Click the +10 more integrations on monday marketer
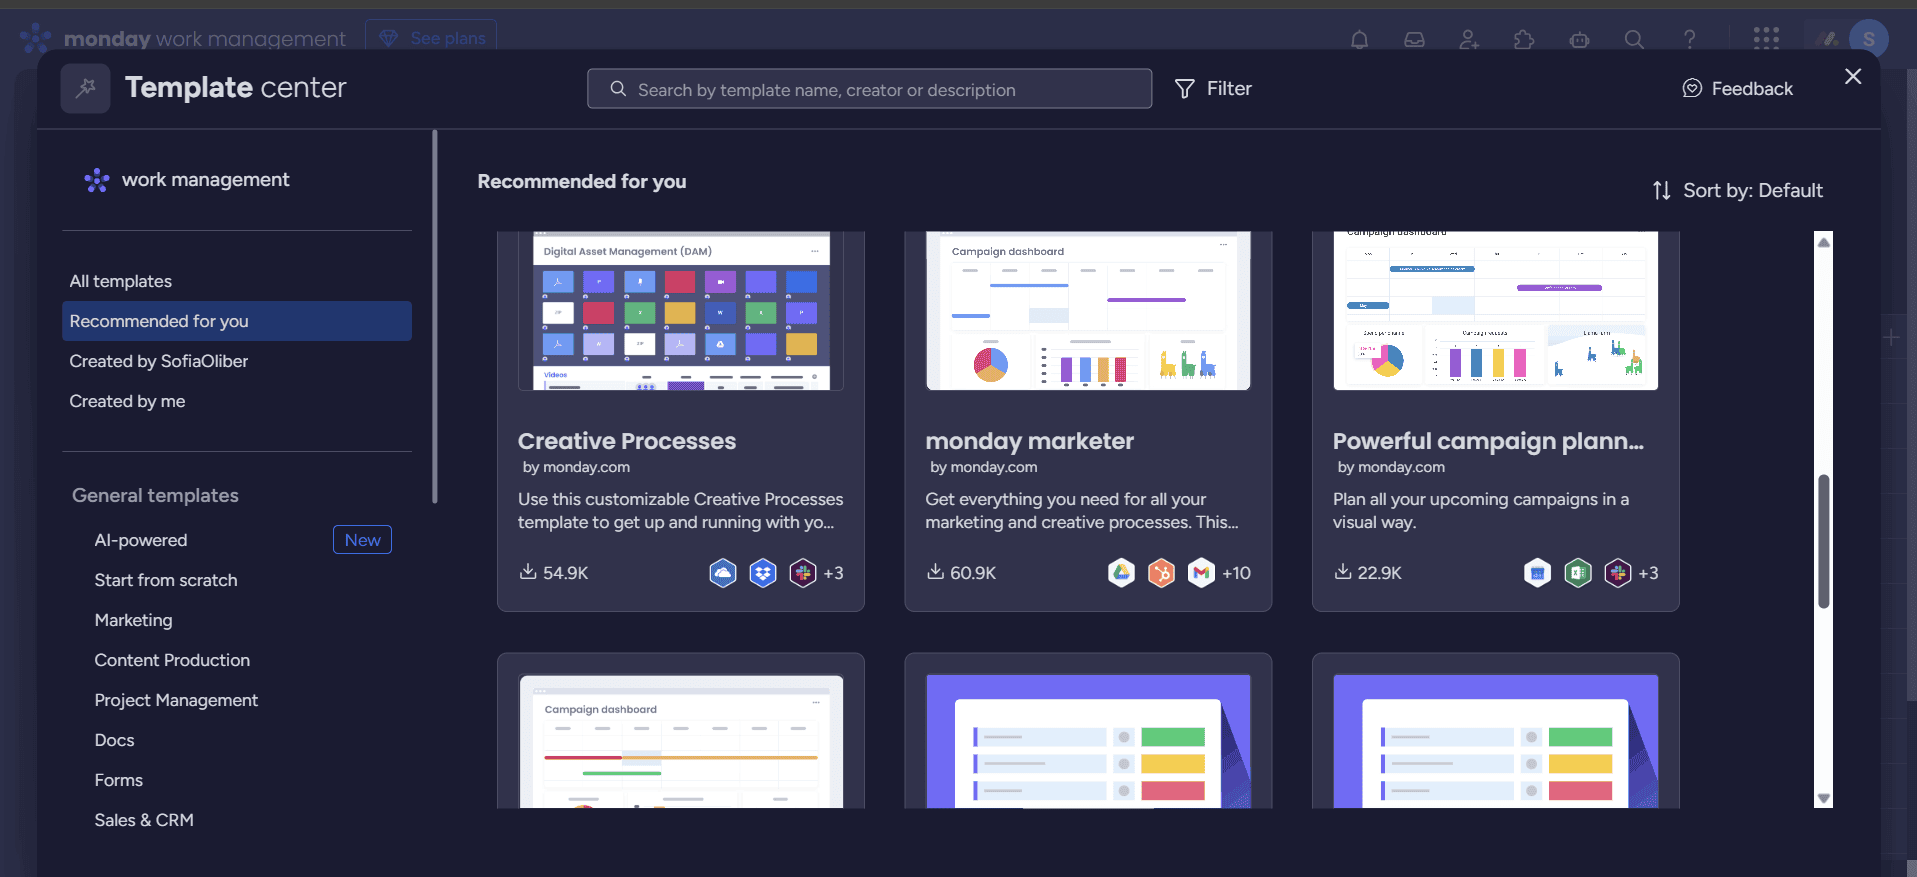The width and height of the screenshot is (1917, 877). [1237, 573]
